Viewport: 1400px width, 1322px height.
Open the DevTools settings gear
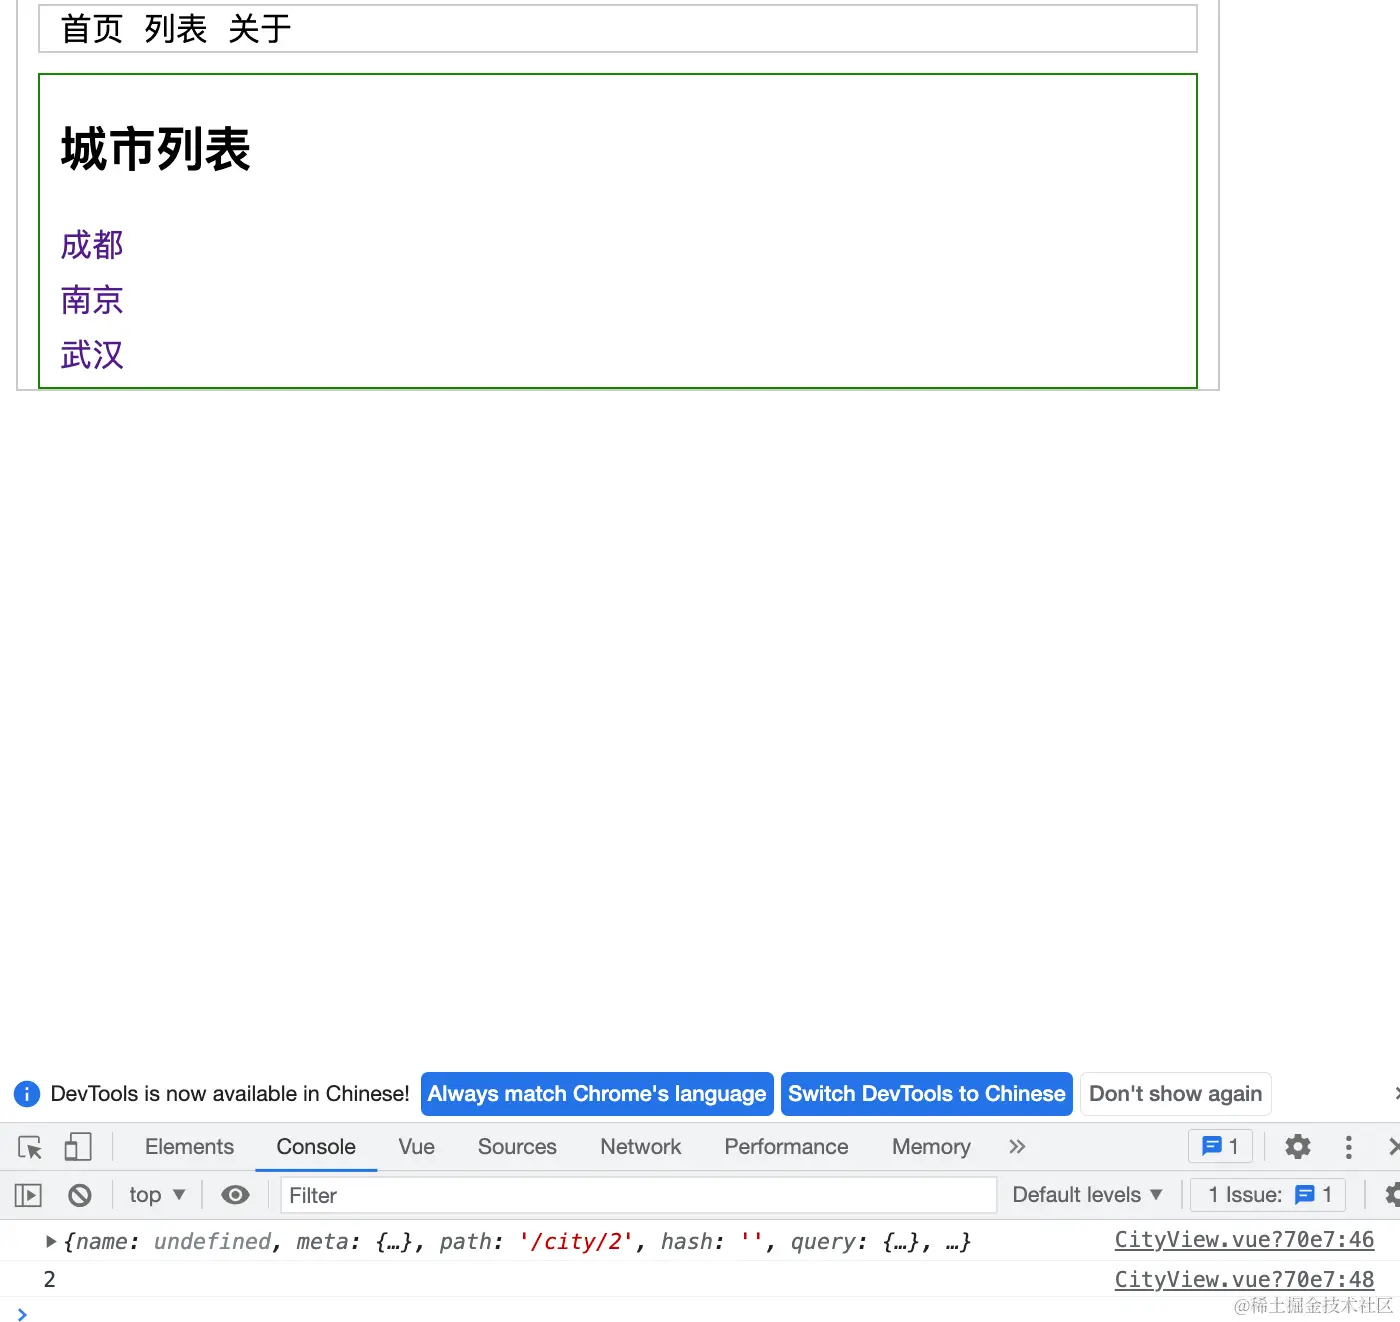[x=1298, y=1147]
